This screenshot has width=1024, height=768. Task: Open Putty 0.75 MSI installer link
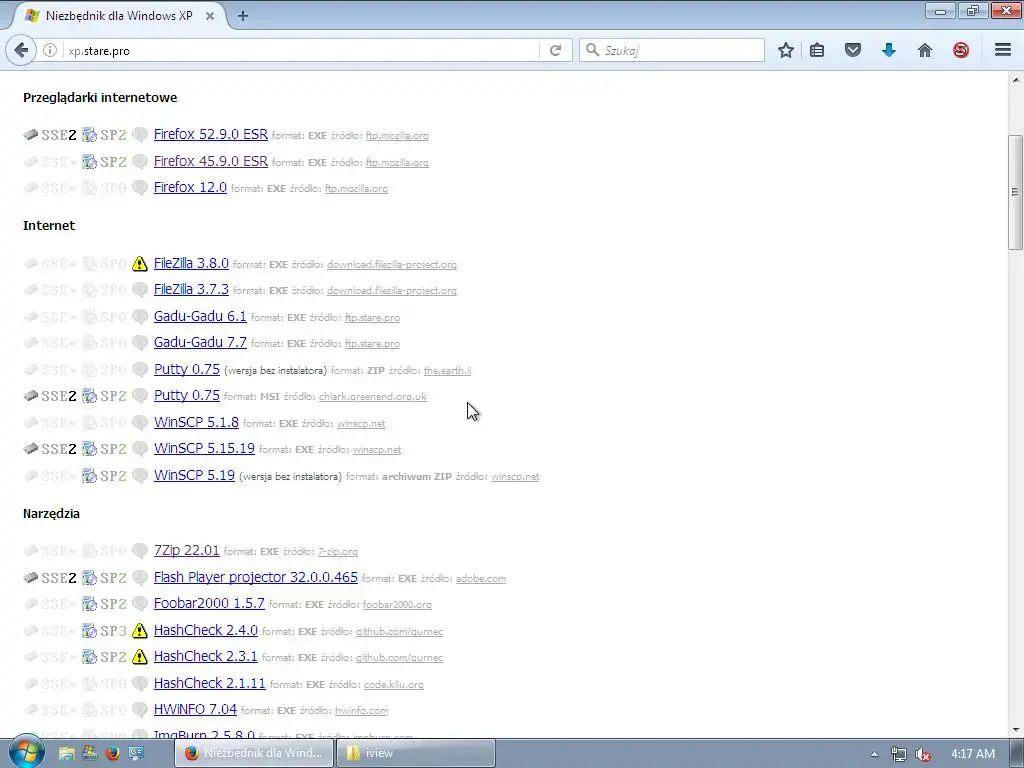(186, 395)
